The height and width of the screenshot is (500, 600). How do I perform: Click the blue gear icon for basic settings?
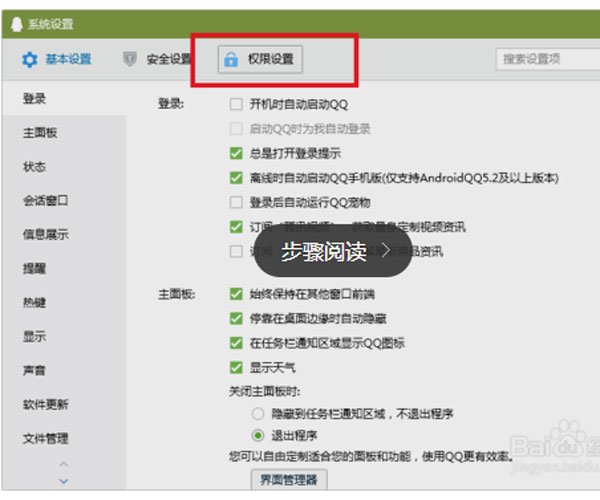point(30,60)
